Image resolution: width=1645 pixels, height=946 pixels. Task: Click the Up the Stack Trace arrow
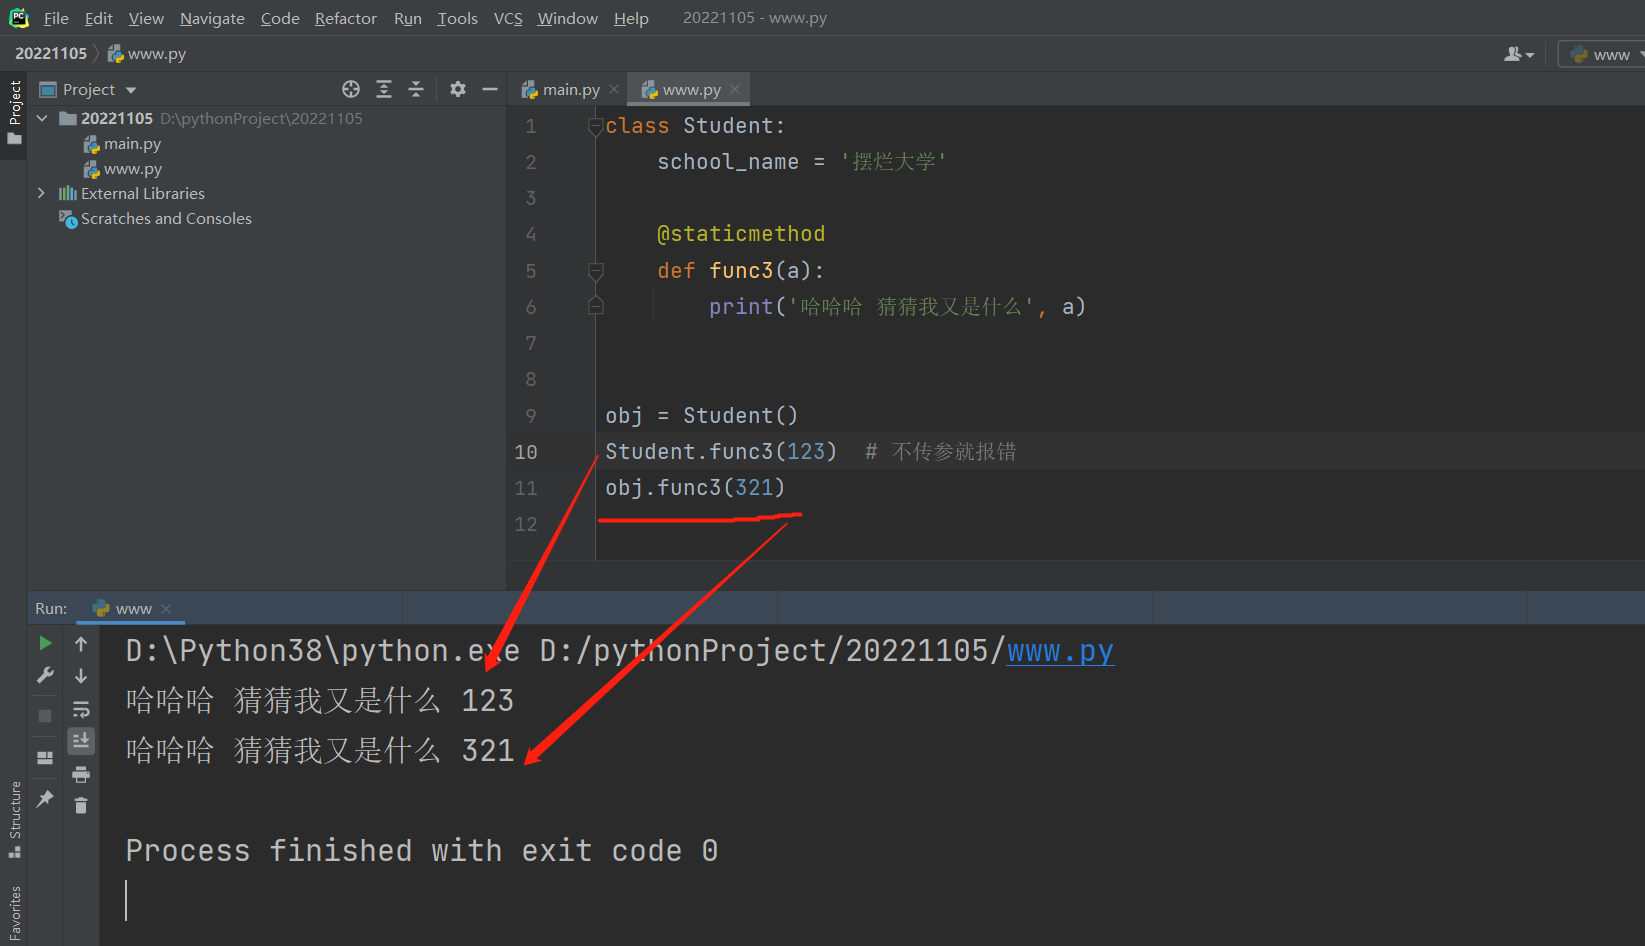click(81, 644)
